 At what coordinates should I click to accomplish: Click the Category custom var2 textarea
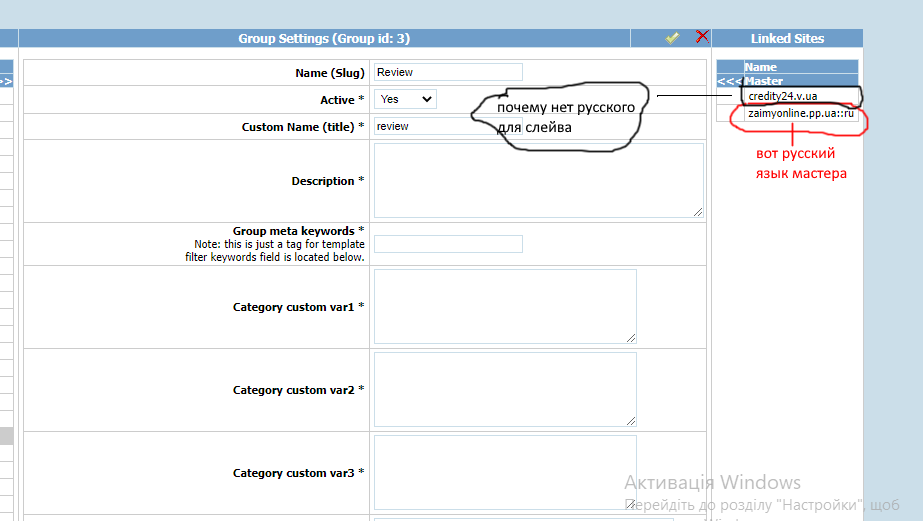[505, 389]
